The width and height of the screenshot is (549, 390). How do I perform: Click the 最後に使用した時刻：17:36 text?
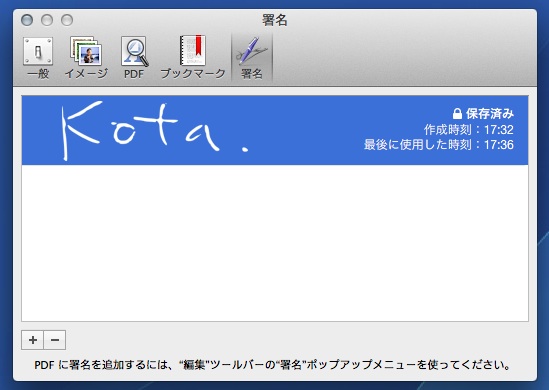pyautogui.click(x=438, y=144)
